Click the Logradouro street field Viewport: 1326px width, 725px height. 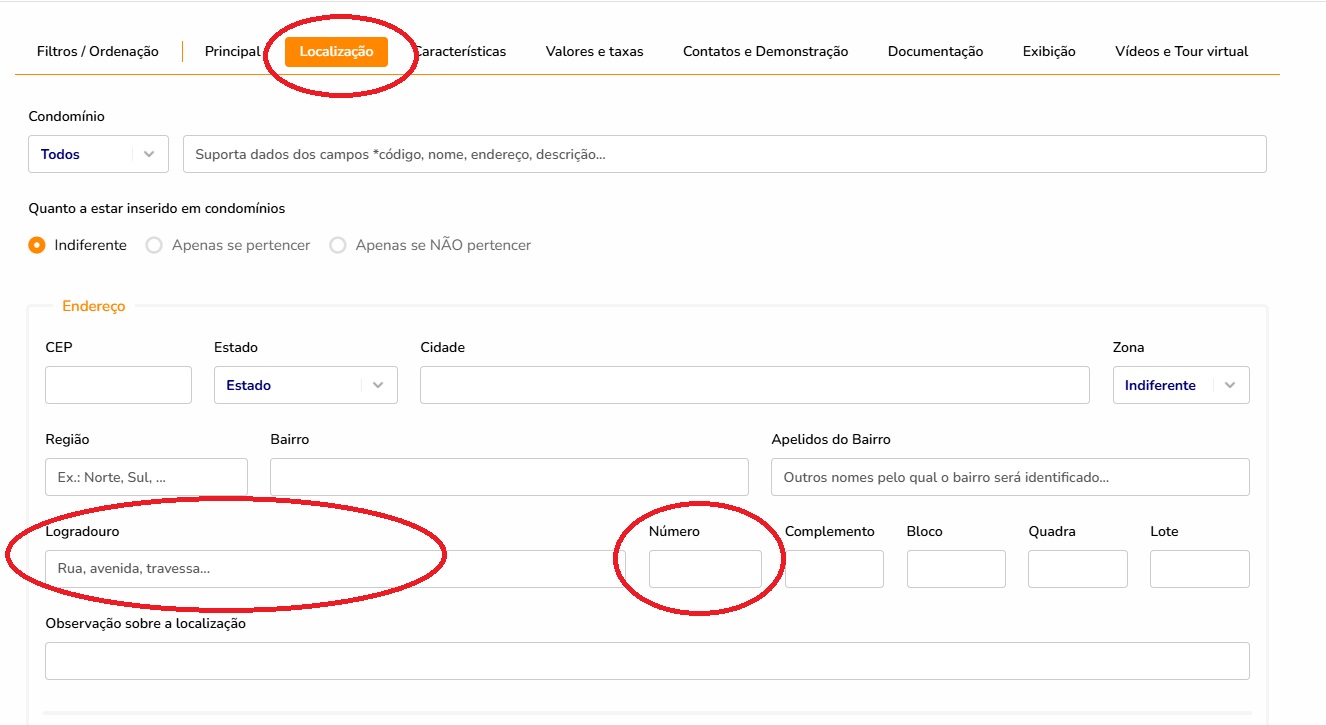[334, 569]
